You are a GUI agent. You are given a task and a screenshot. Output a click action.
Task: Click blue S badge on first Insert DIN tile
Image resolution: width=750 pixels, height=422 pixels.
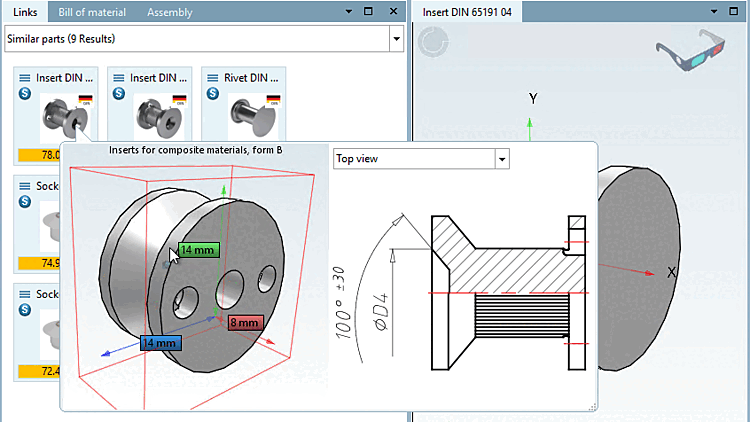click(x=25, y=94)
